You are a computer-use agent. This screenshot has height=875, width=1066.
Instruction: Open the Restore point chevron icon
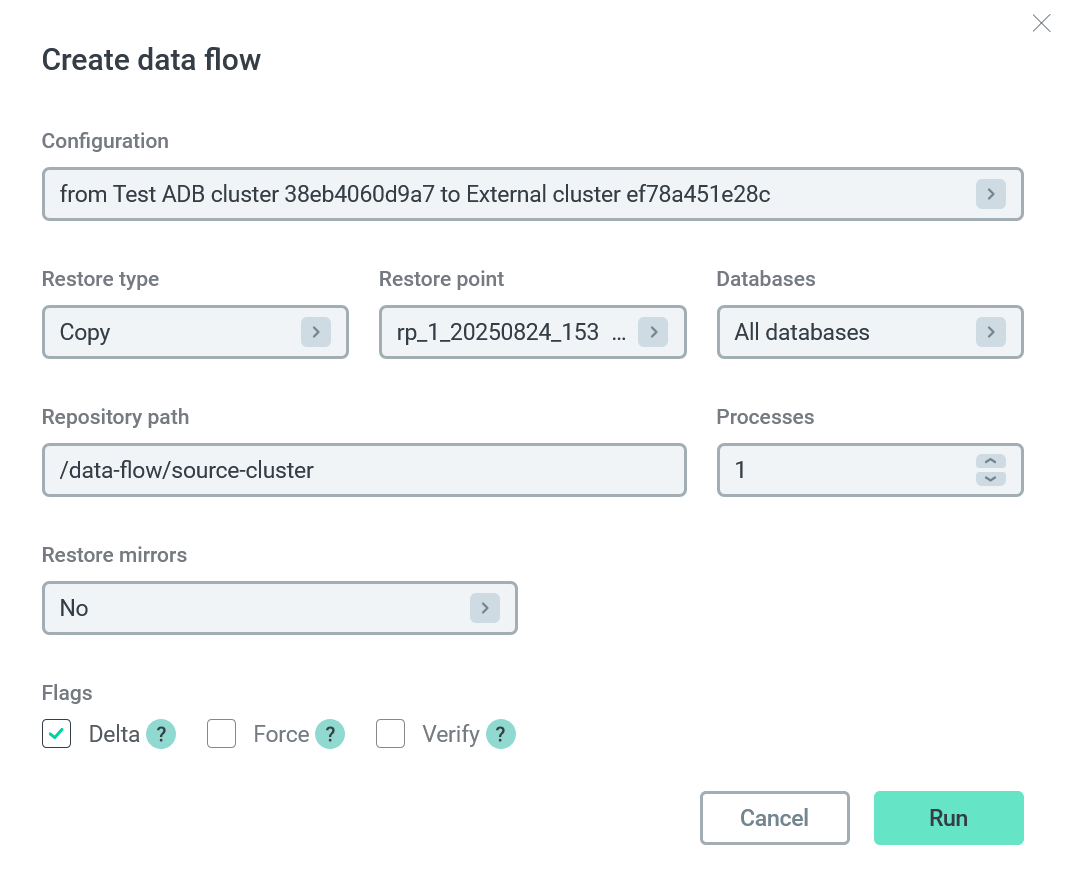[x=654, y=332]
